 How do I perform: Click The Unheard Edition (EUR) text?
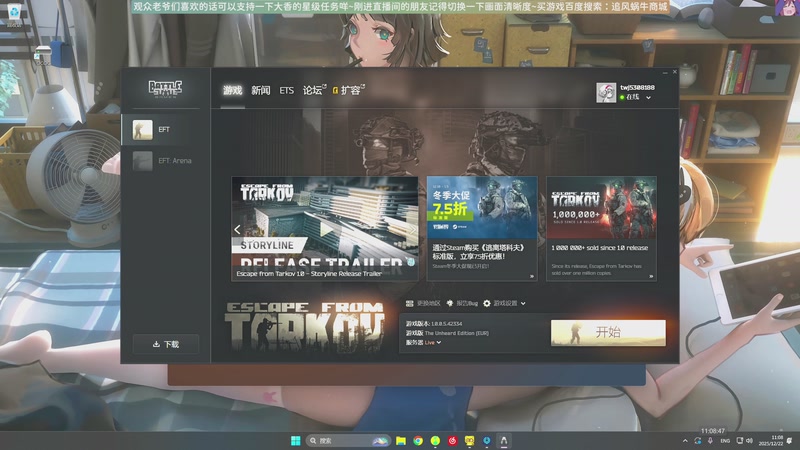tap(457, 333)
